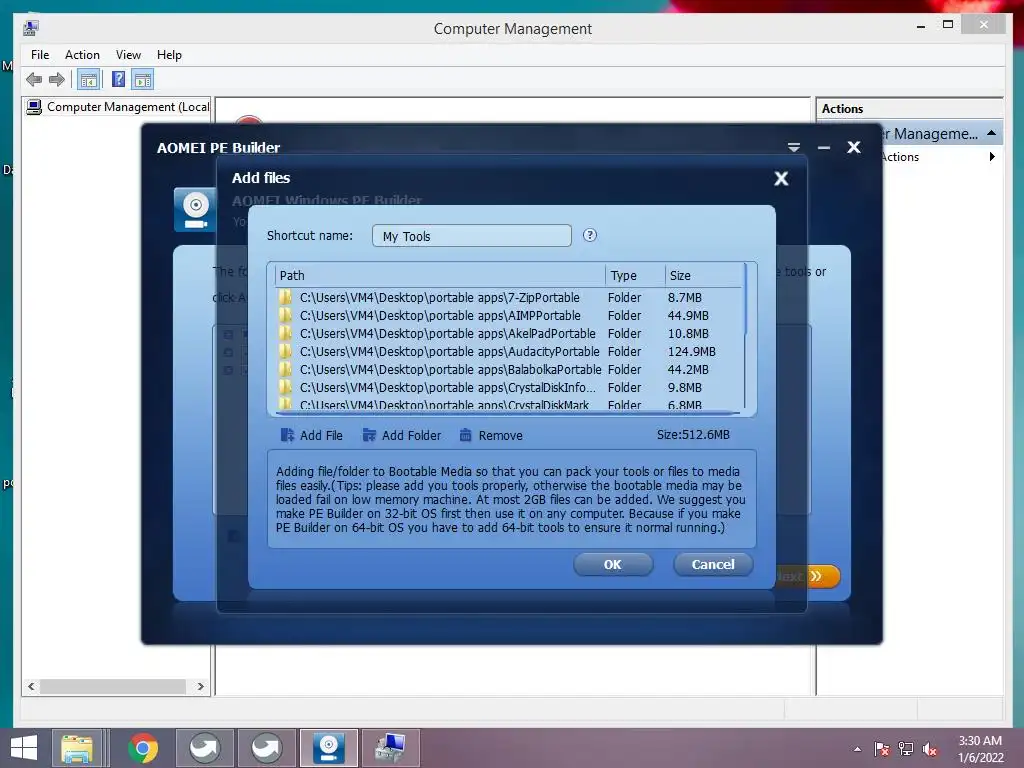Close the Add files dialog with X

coord(781,178)
